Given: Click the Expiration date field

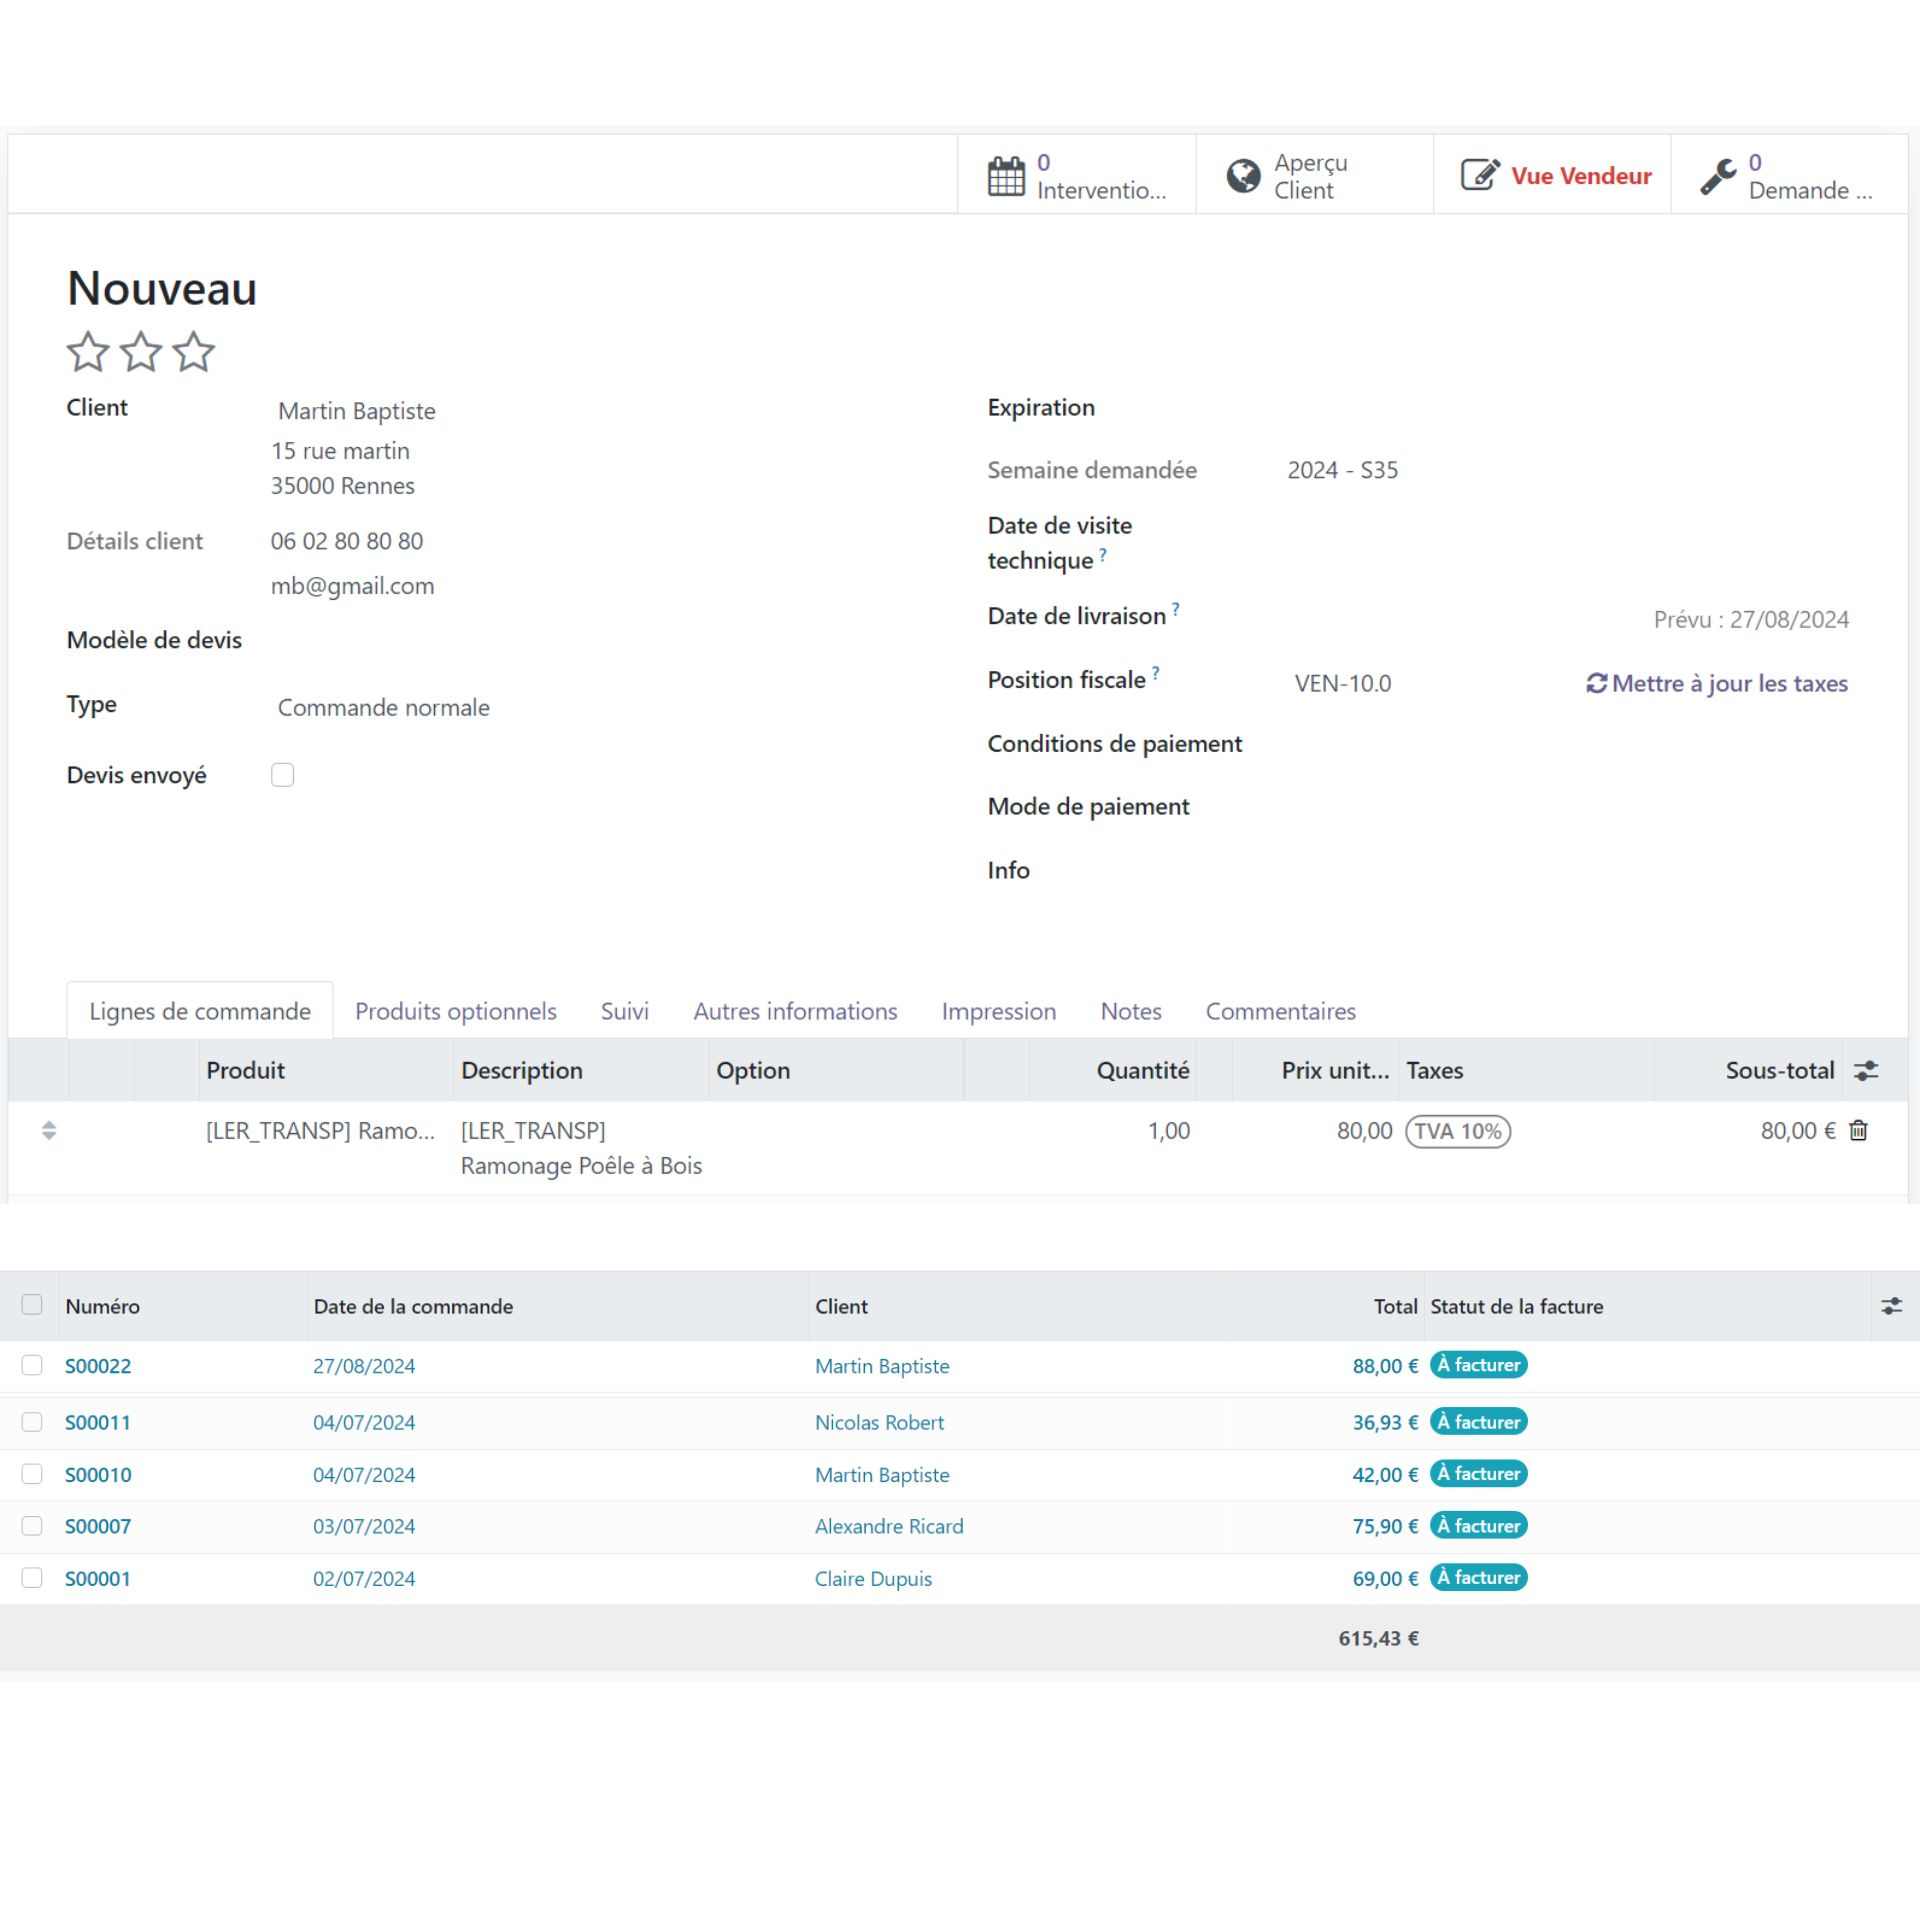Looking at the screenshot, I should [1568, 408].
